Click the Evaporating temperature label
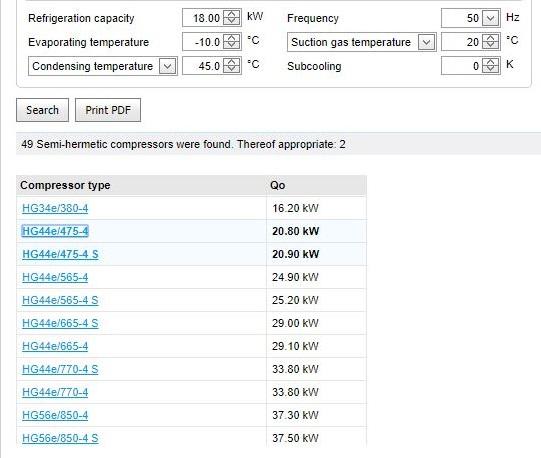The height and width of the screenshot is (458, 541). coord(89,42)
